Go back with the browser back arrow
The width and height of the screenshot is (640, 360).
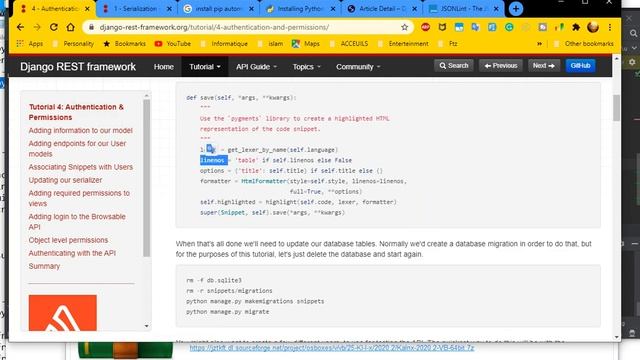click(x=20, y=27)
